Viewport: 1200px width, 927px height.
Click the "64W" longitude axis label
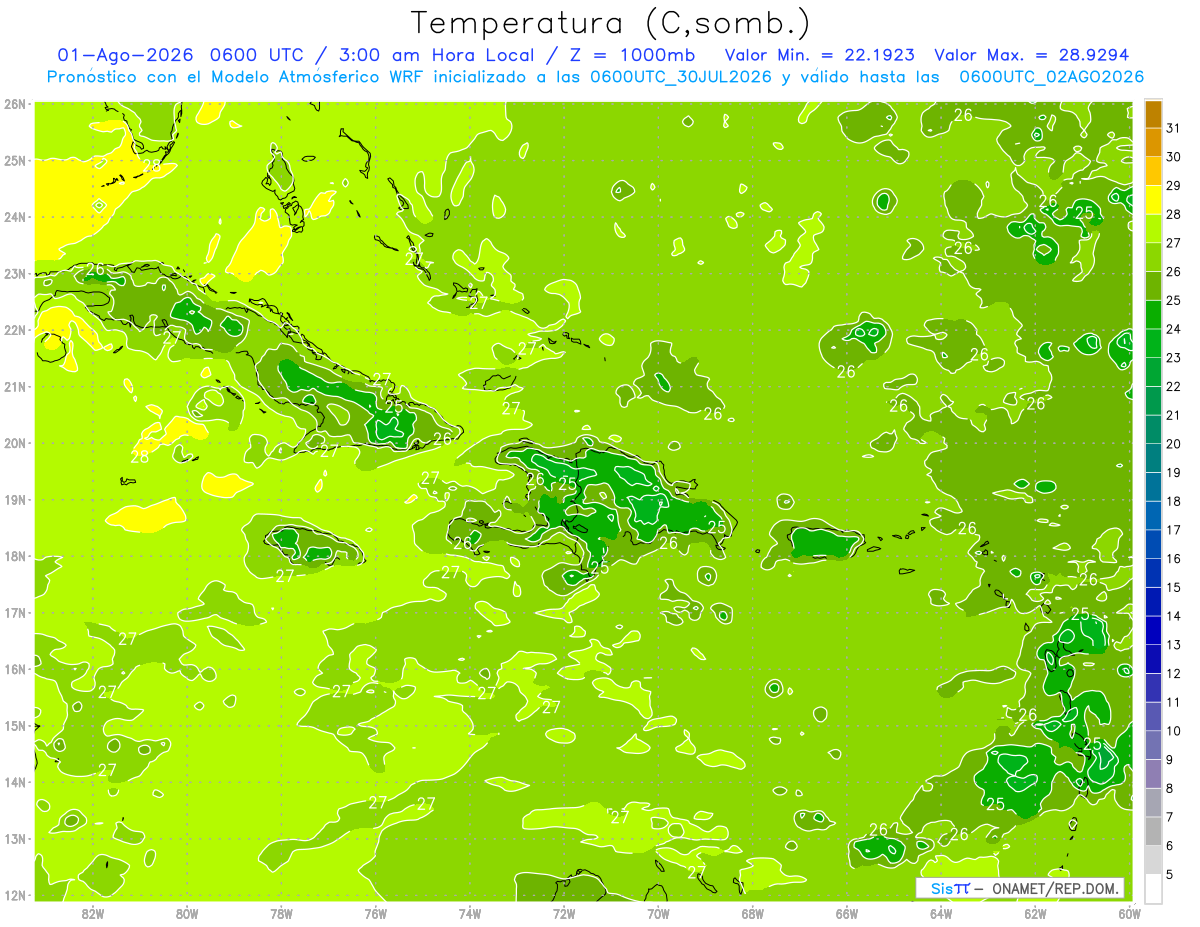coord(941,913)
